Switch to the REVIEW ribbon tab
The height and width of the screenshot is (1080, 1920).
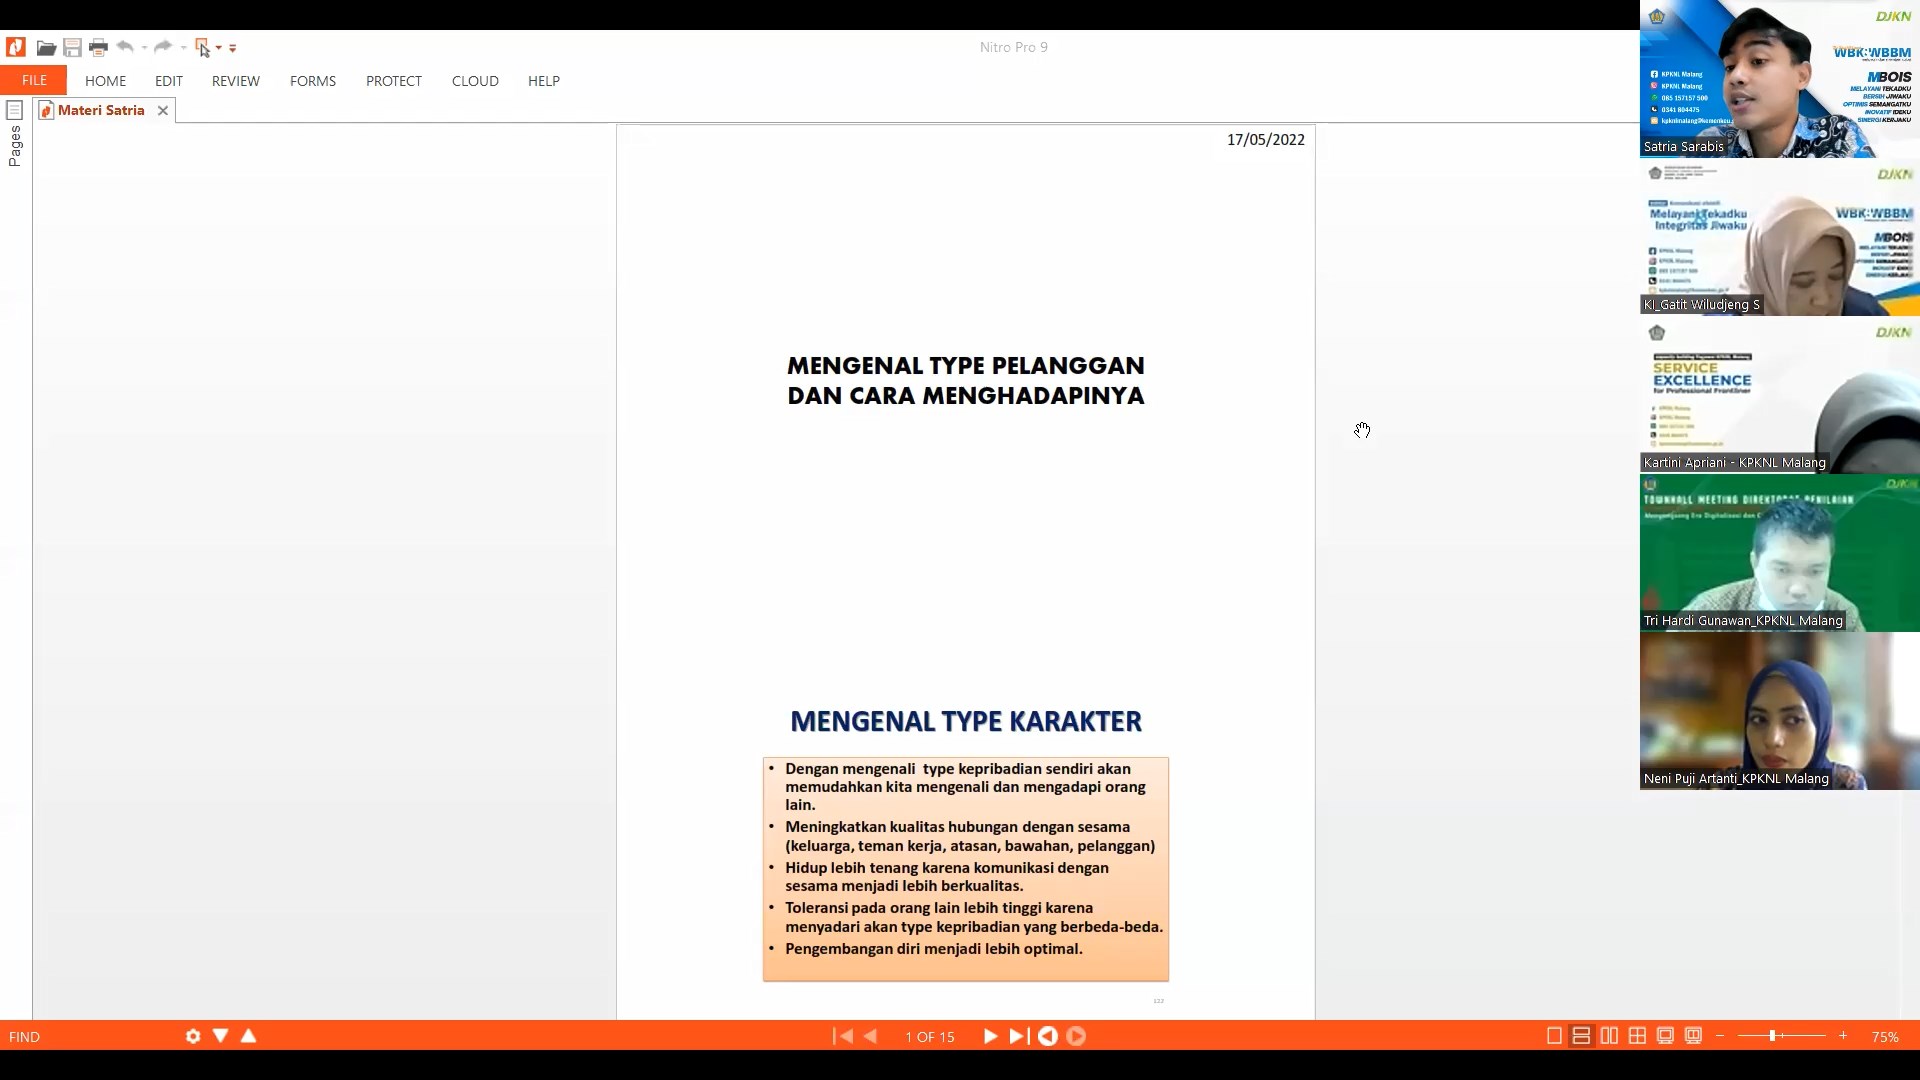click(x=236, y=81)
